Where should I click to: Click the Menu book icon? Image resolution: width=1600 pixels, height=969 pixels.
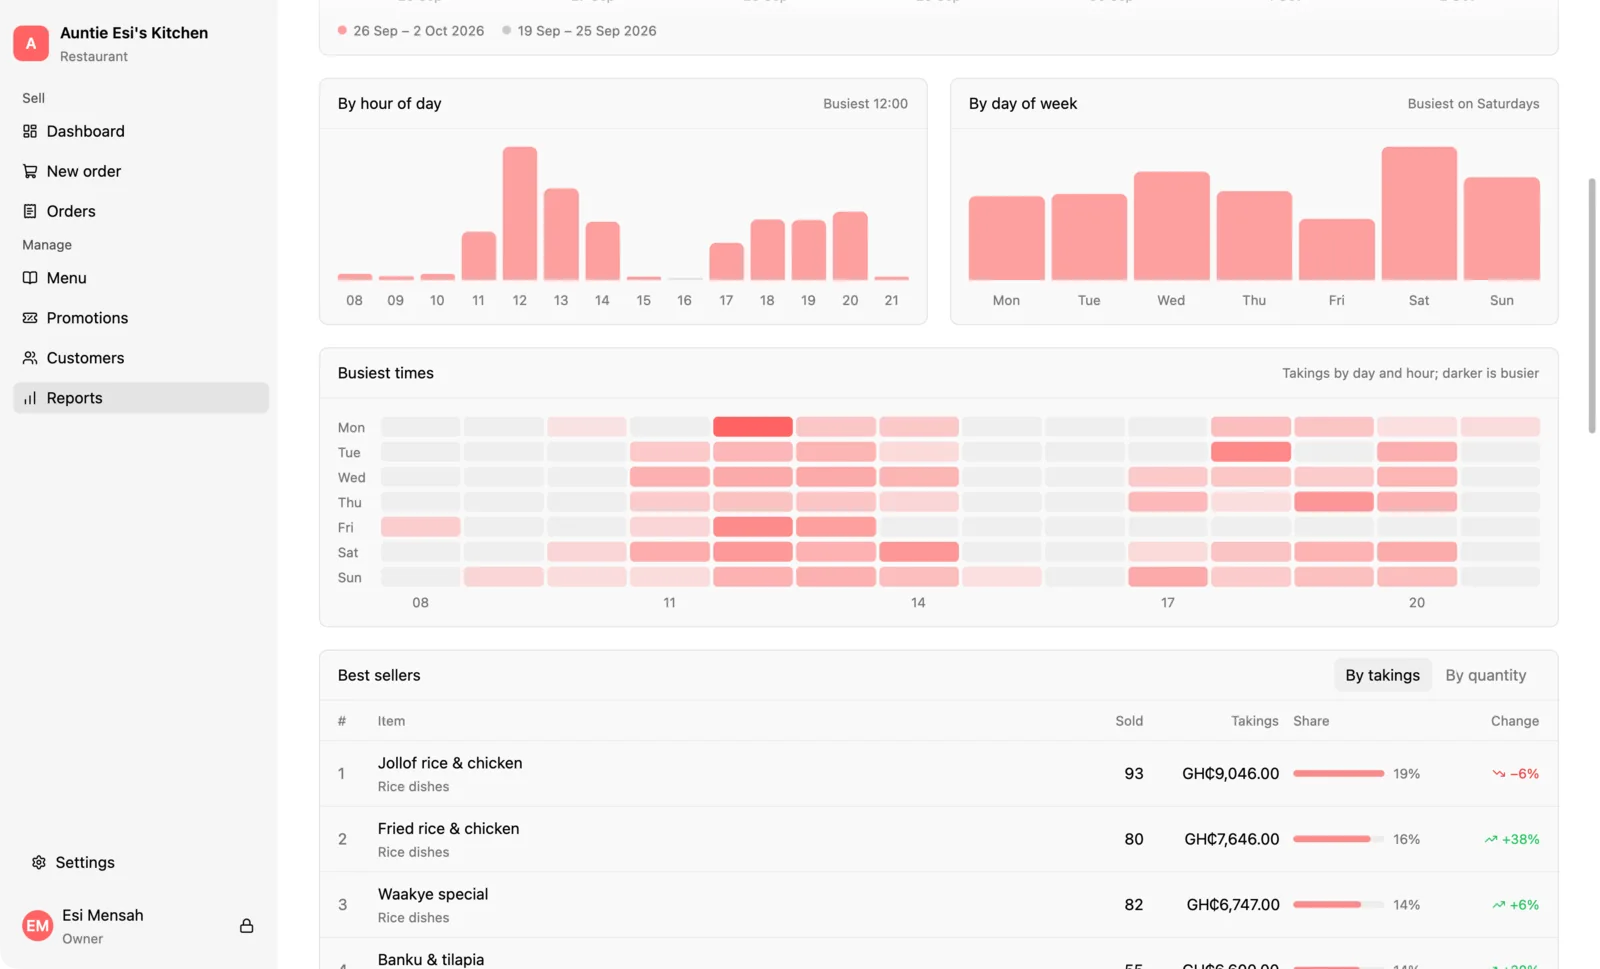pos(30,278)
